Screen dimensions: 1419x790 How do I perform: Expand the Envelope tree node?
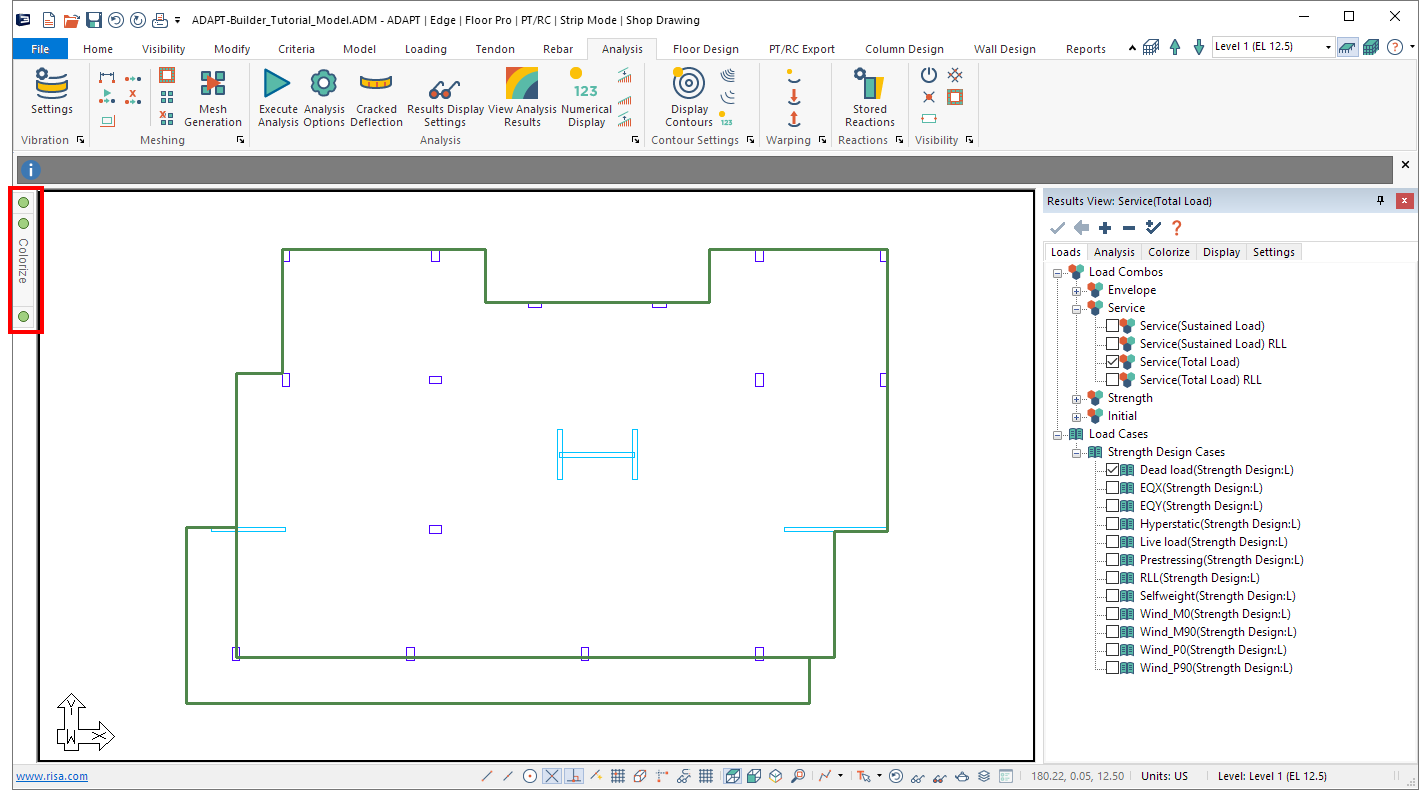coord(1077,290)
